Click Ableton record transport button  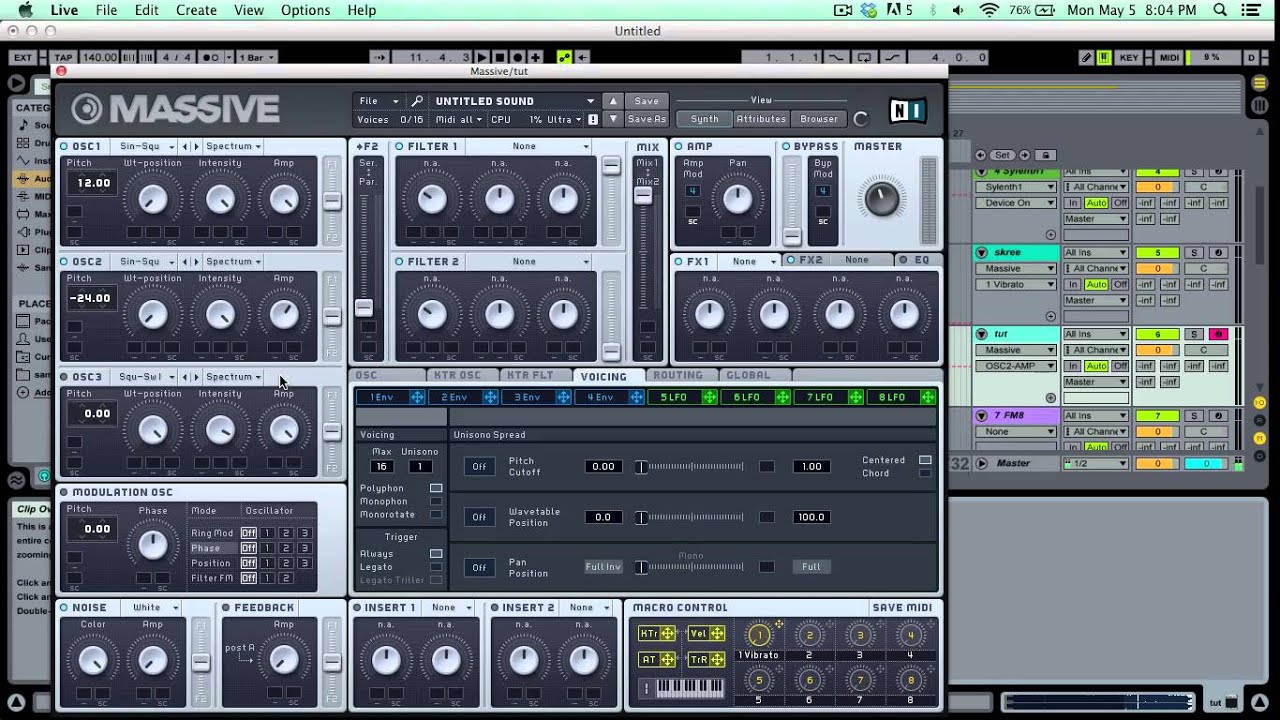click(518, 58)
